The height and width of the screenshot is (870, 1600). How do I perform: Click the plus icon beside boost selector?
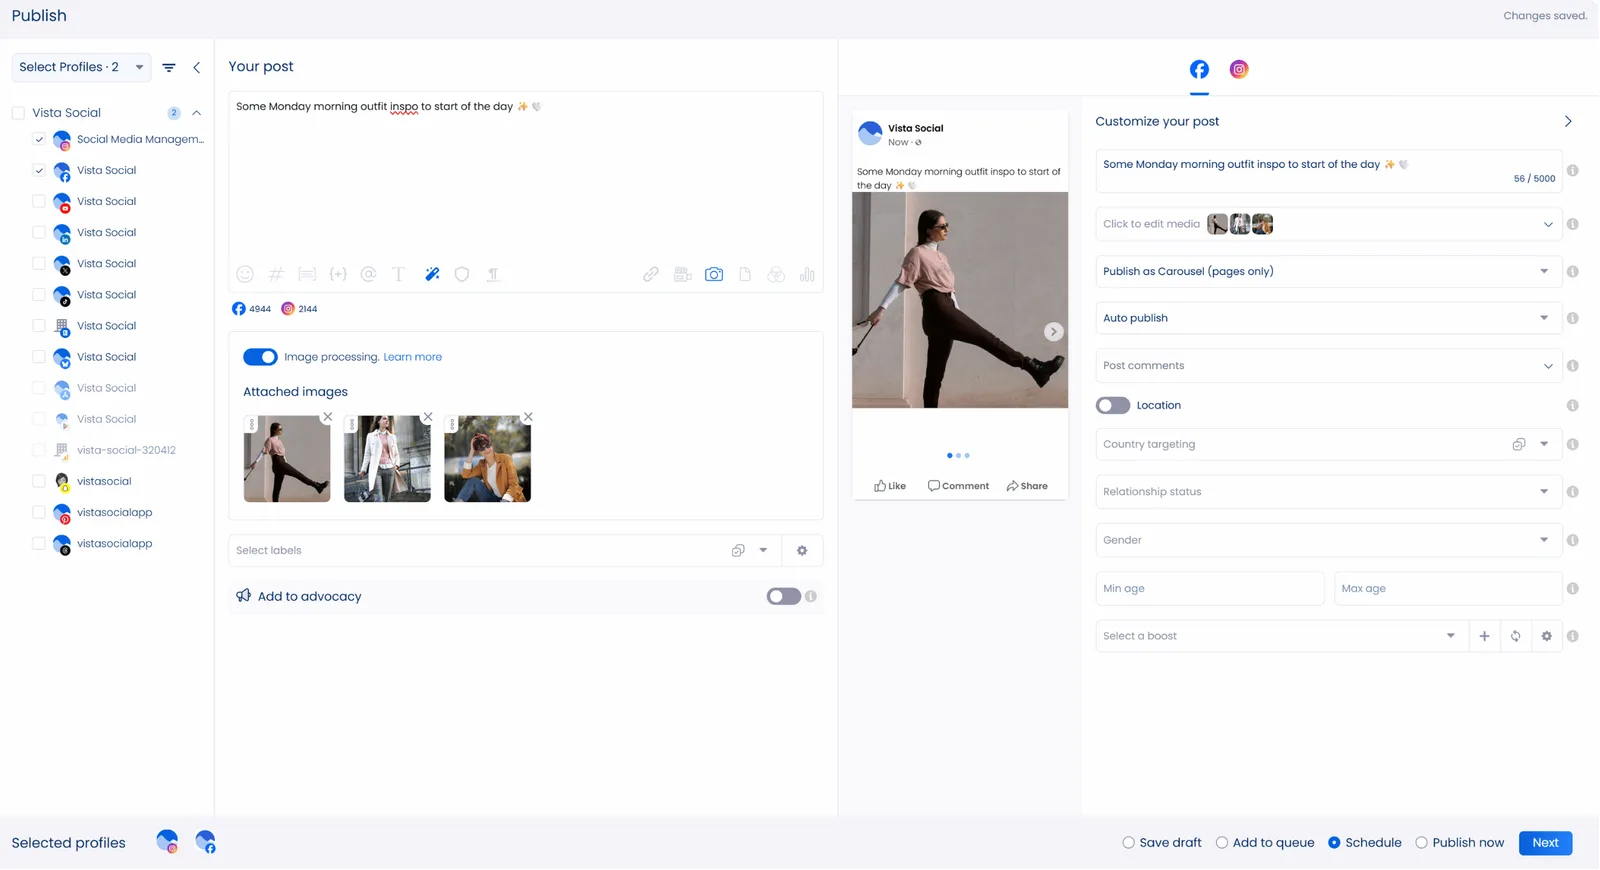[1484, 636]
